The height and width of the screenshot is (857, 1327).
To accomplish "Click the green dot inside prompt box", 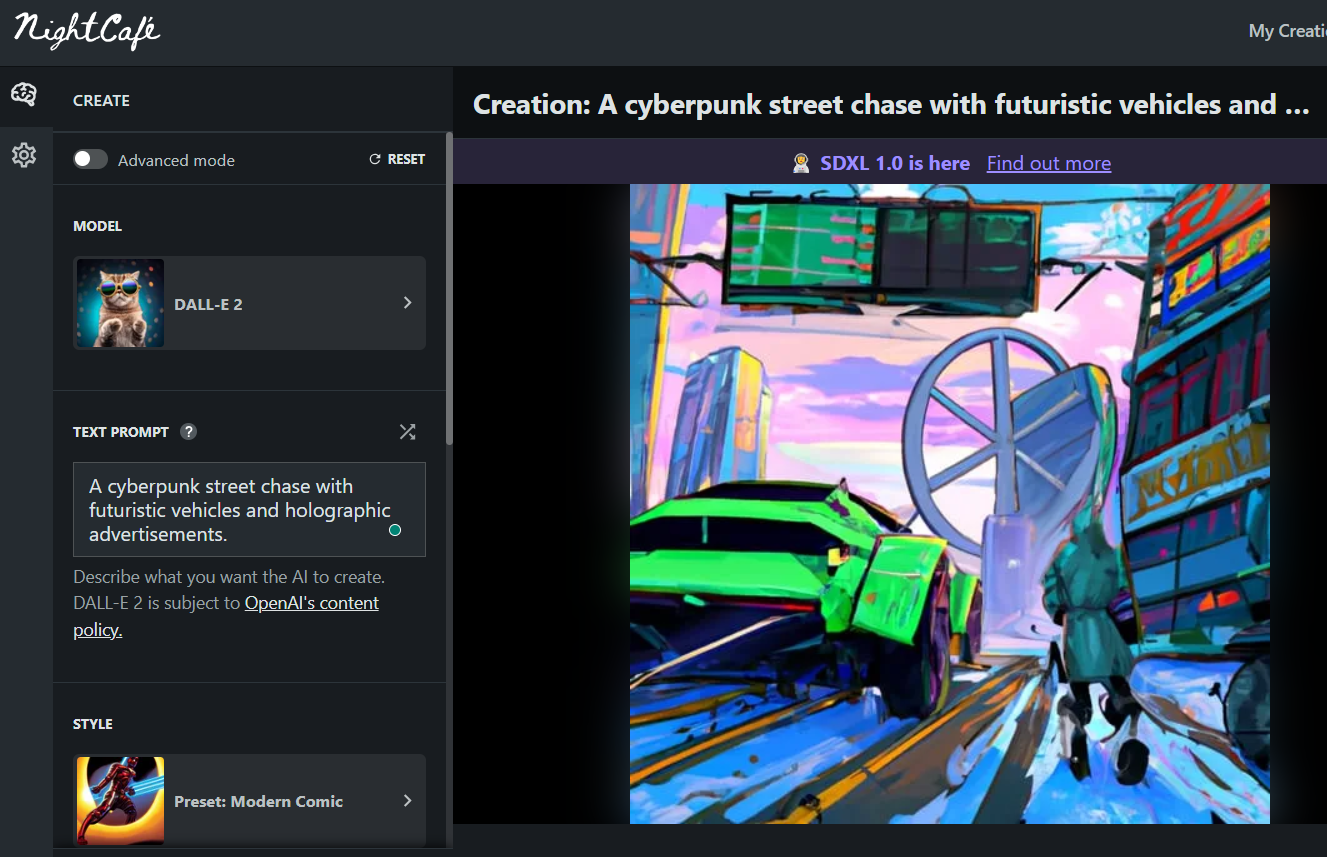I will pyautogui.click(x=395, y=530).
